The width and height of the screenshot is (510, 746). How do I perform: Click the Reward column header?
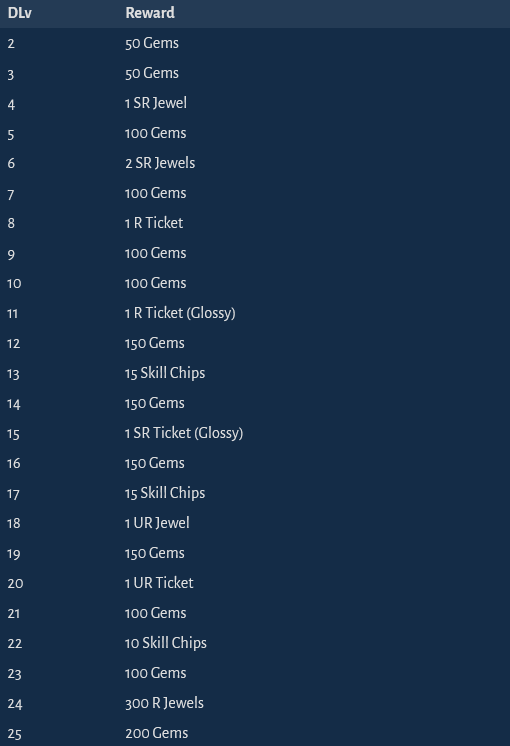pos(150,13)
